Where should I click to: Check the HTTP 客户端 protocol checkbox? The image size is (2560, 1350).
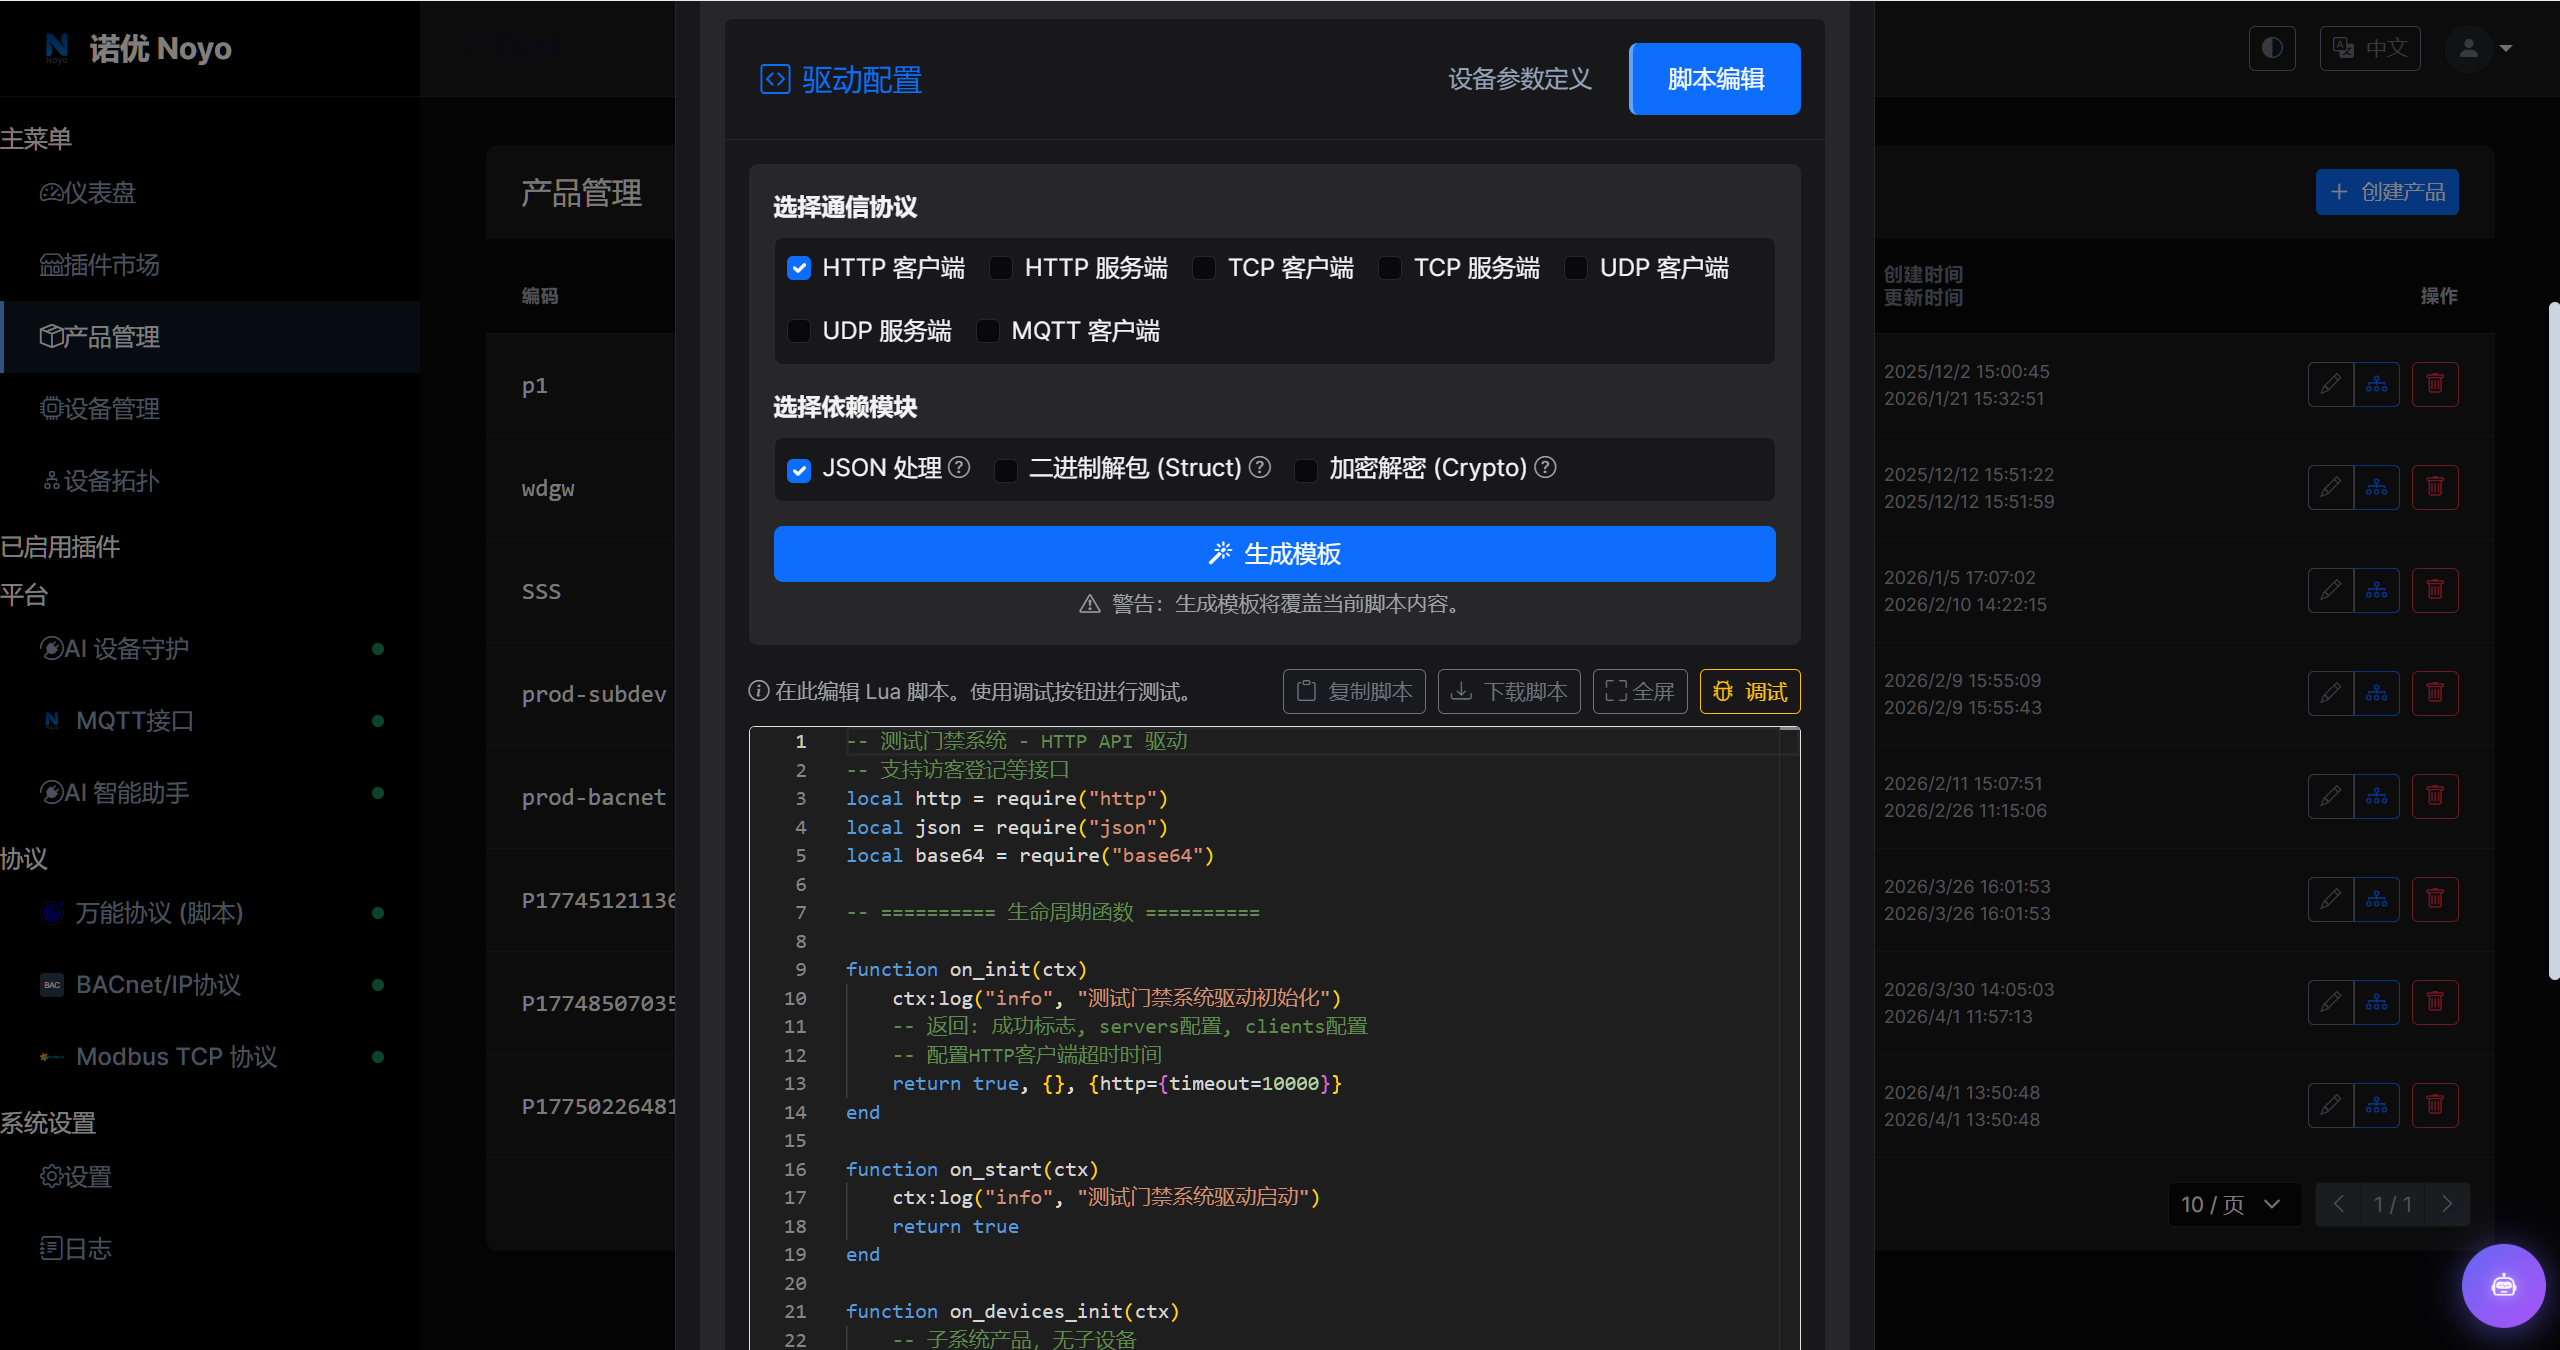(798, 268)
